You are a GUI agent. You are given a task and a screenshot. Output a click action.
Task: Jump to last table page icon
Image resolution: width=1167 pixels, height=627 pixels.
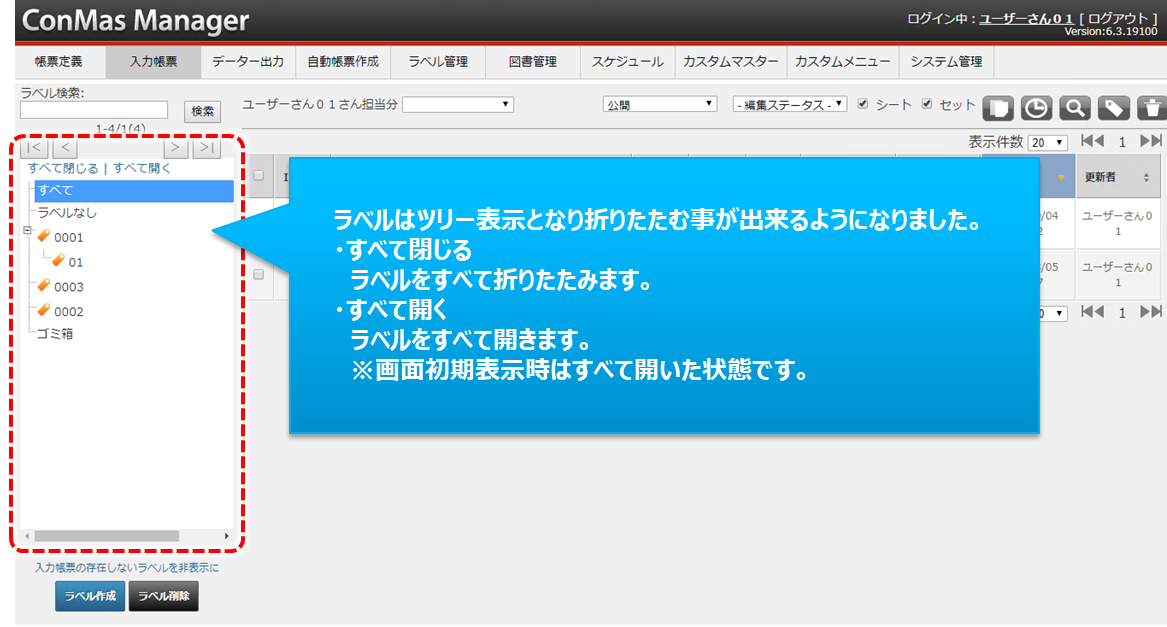(1151, 142)
